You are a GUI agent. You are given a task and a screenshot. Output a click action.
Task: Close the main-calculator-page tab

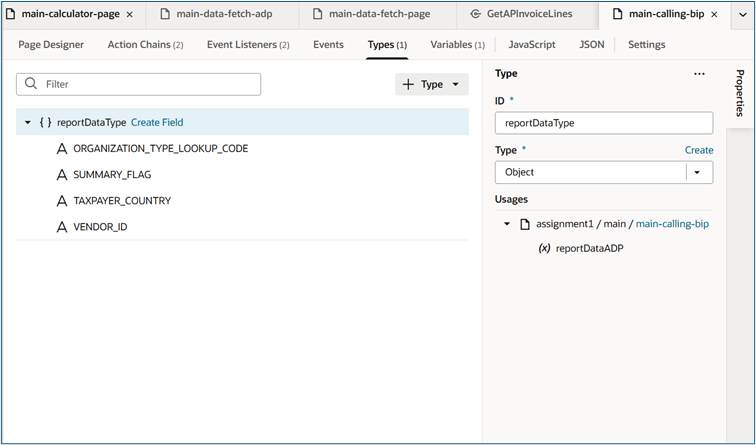click(130, 15)
